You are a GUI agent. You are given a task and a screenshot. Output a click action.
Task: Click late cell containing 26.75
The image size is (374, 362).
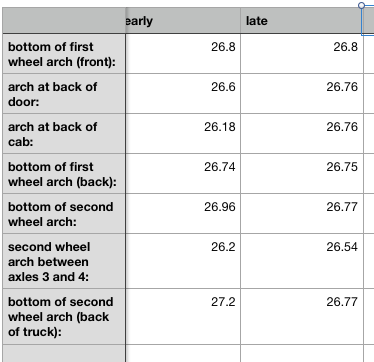[302, 174]
